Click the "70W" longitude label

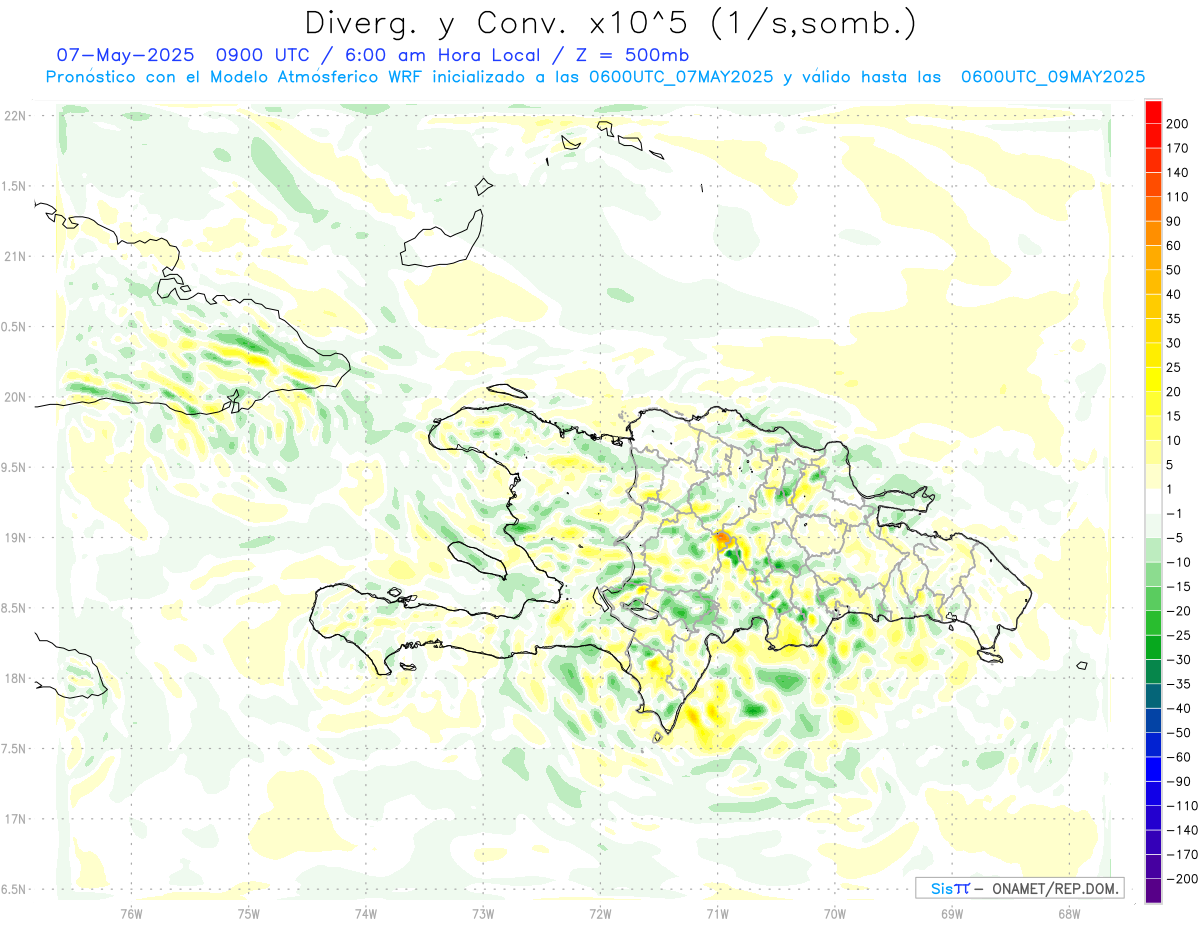coord(835,913)
